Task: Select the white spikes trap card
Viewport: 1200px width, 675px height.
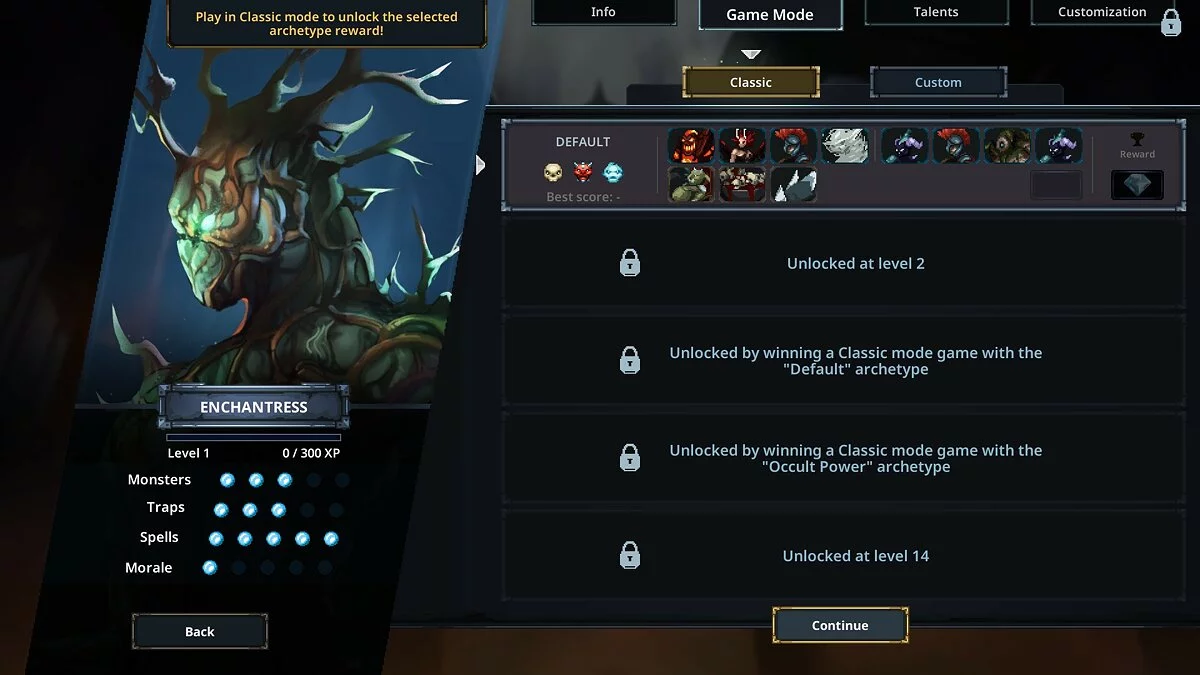Action: [794, 185]
